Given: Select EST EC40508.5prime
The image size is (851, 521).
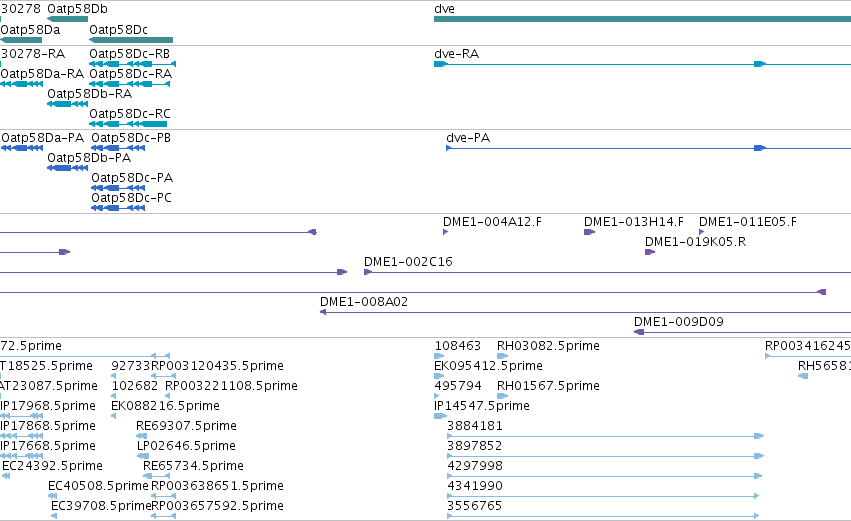Looking at the screenshot, I should [x=98, y=487].
